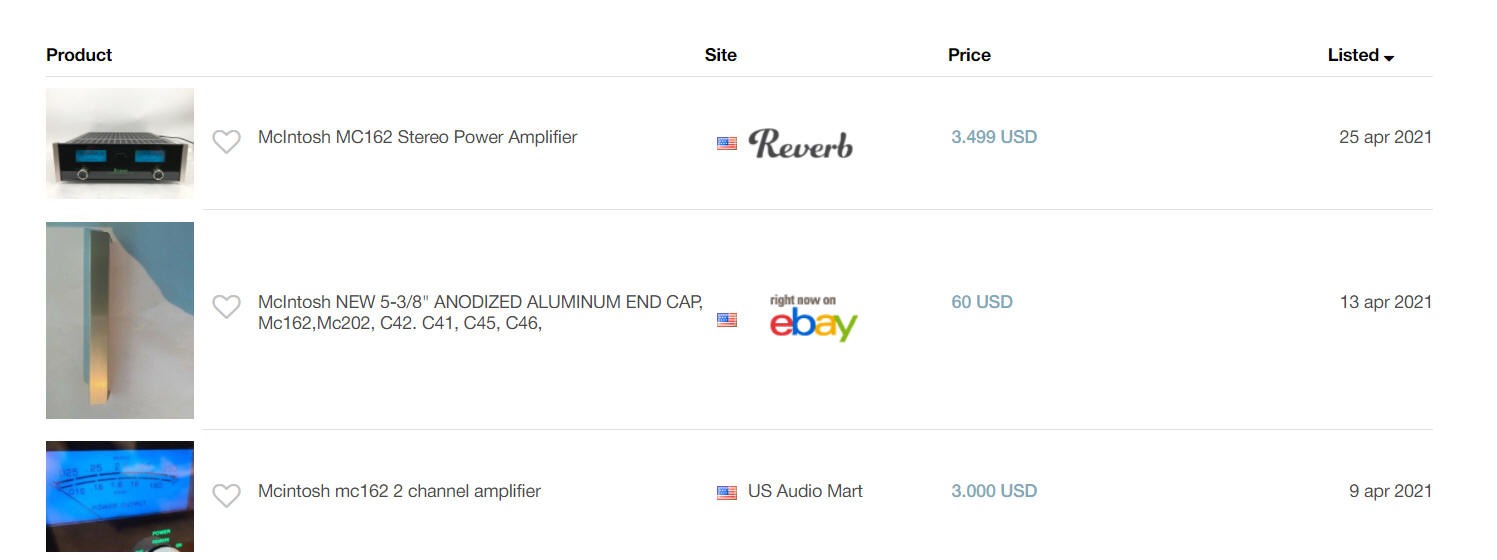
Task: Click the 60 USD price
Action: tap(982, 302)
